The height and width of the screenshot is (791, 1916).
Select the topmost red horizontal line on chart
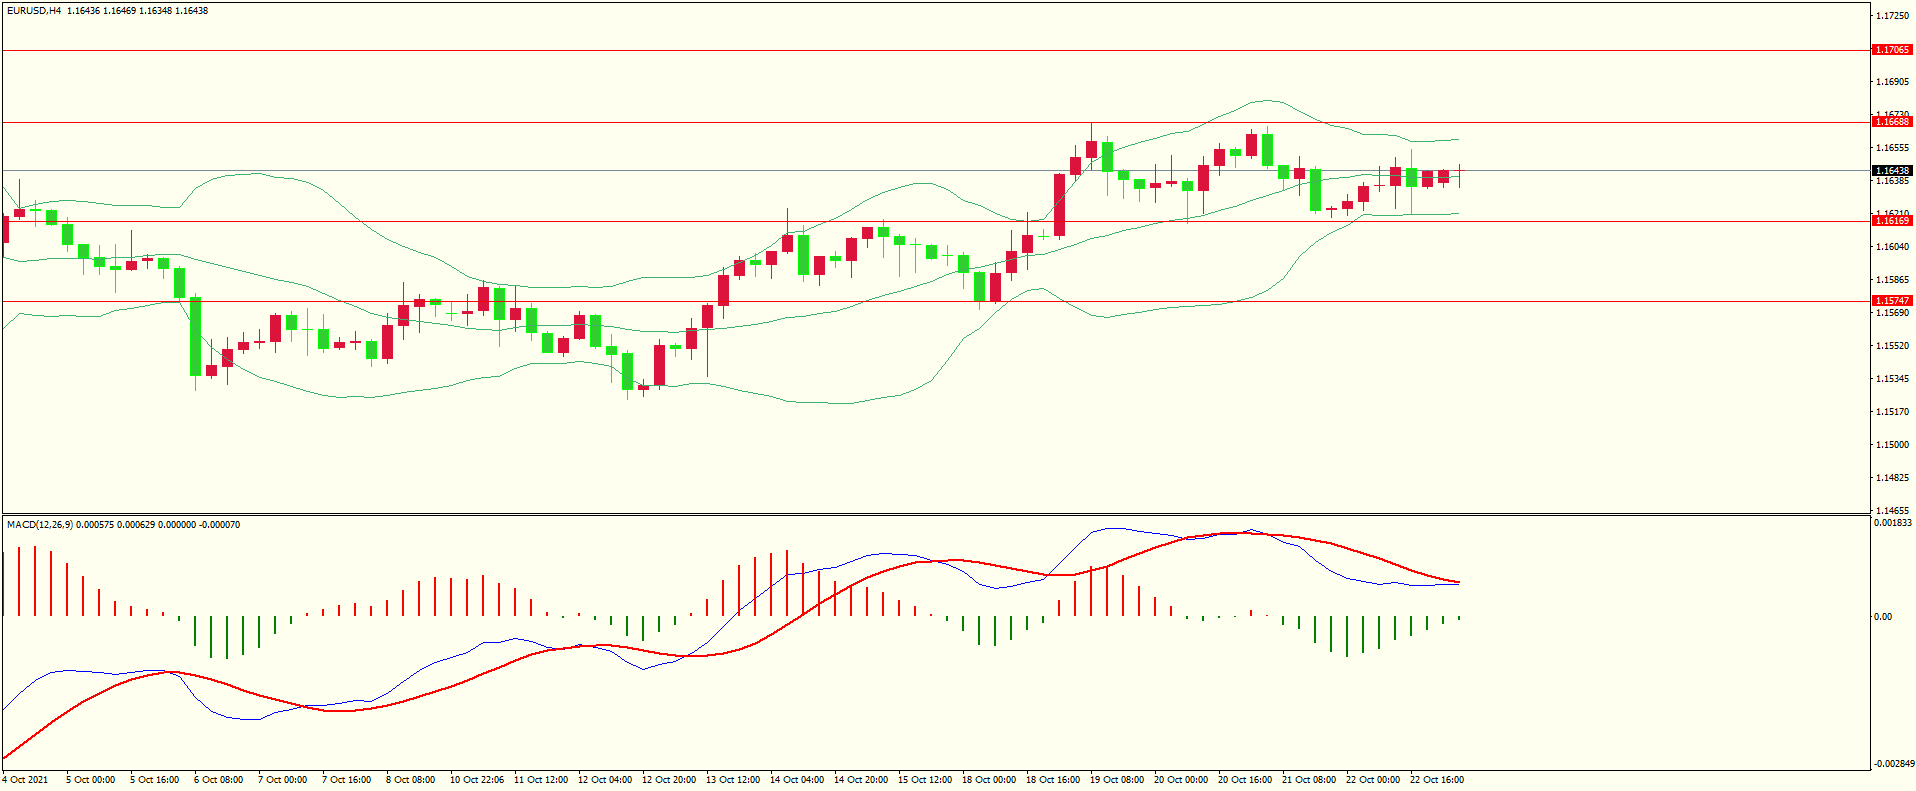tap(900, 50)
